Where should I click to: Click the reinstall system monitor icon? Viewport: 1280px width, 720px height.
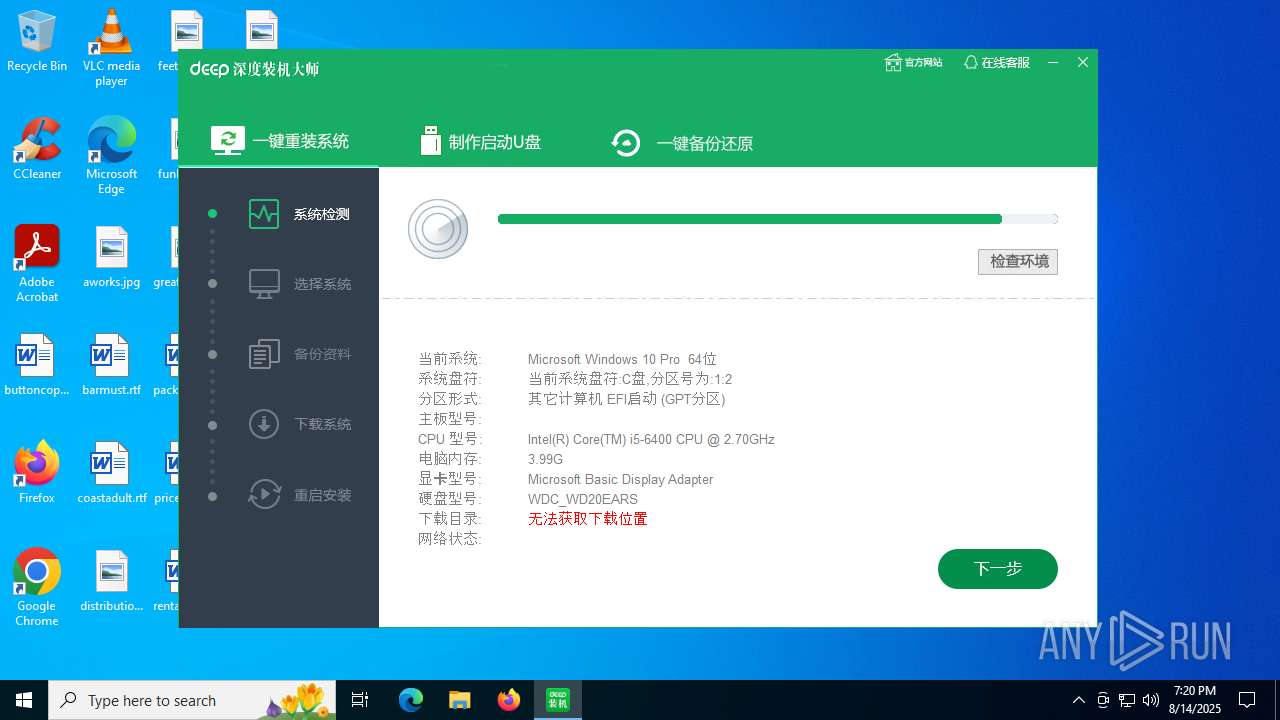coord(228,140)
